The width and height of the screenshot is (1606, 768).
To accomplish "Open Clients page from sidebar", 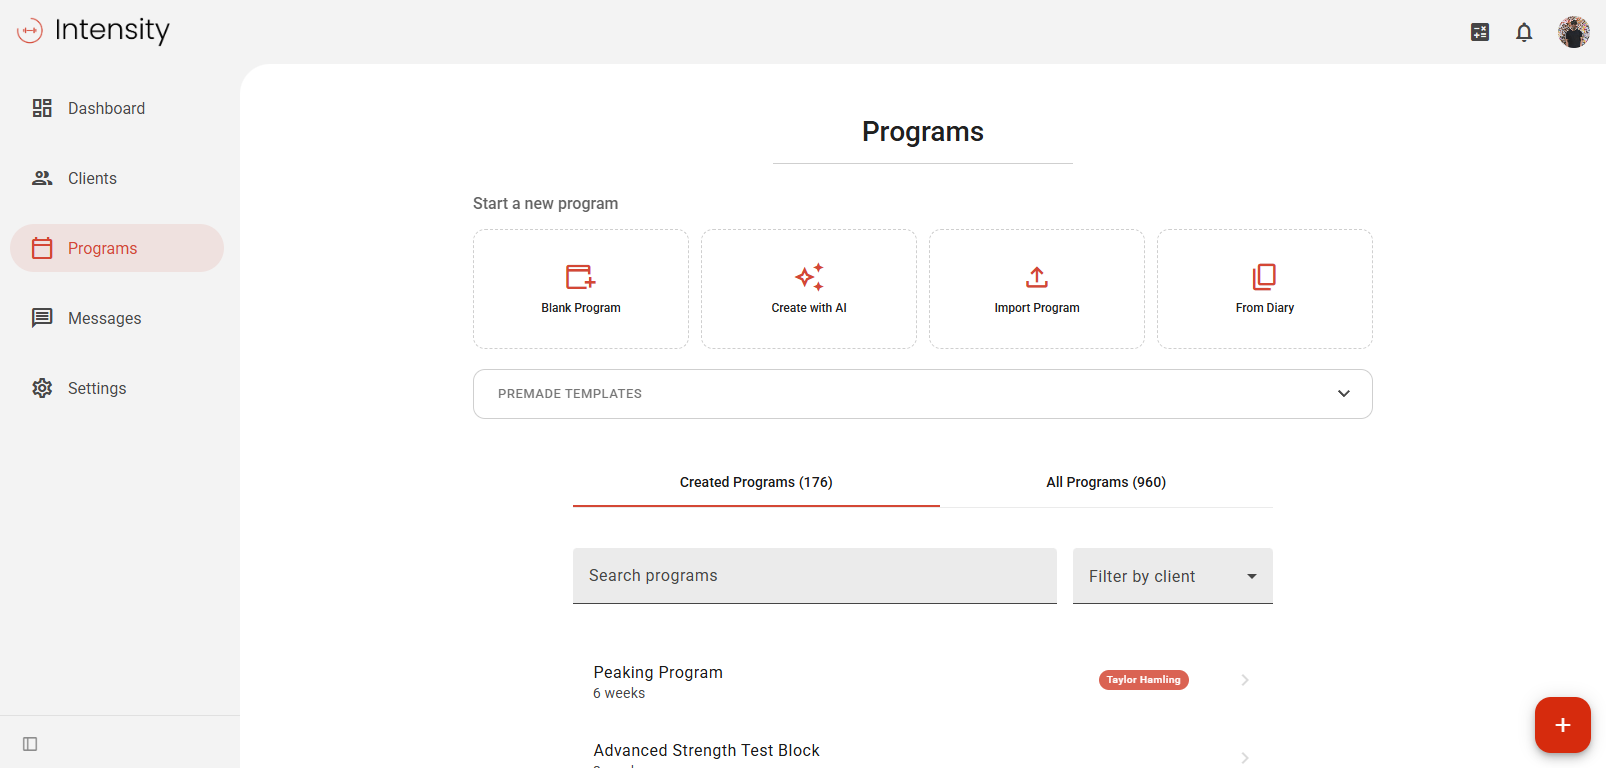I will point(92,178).
